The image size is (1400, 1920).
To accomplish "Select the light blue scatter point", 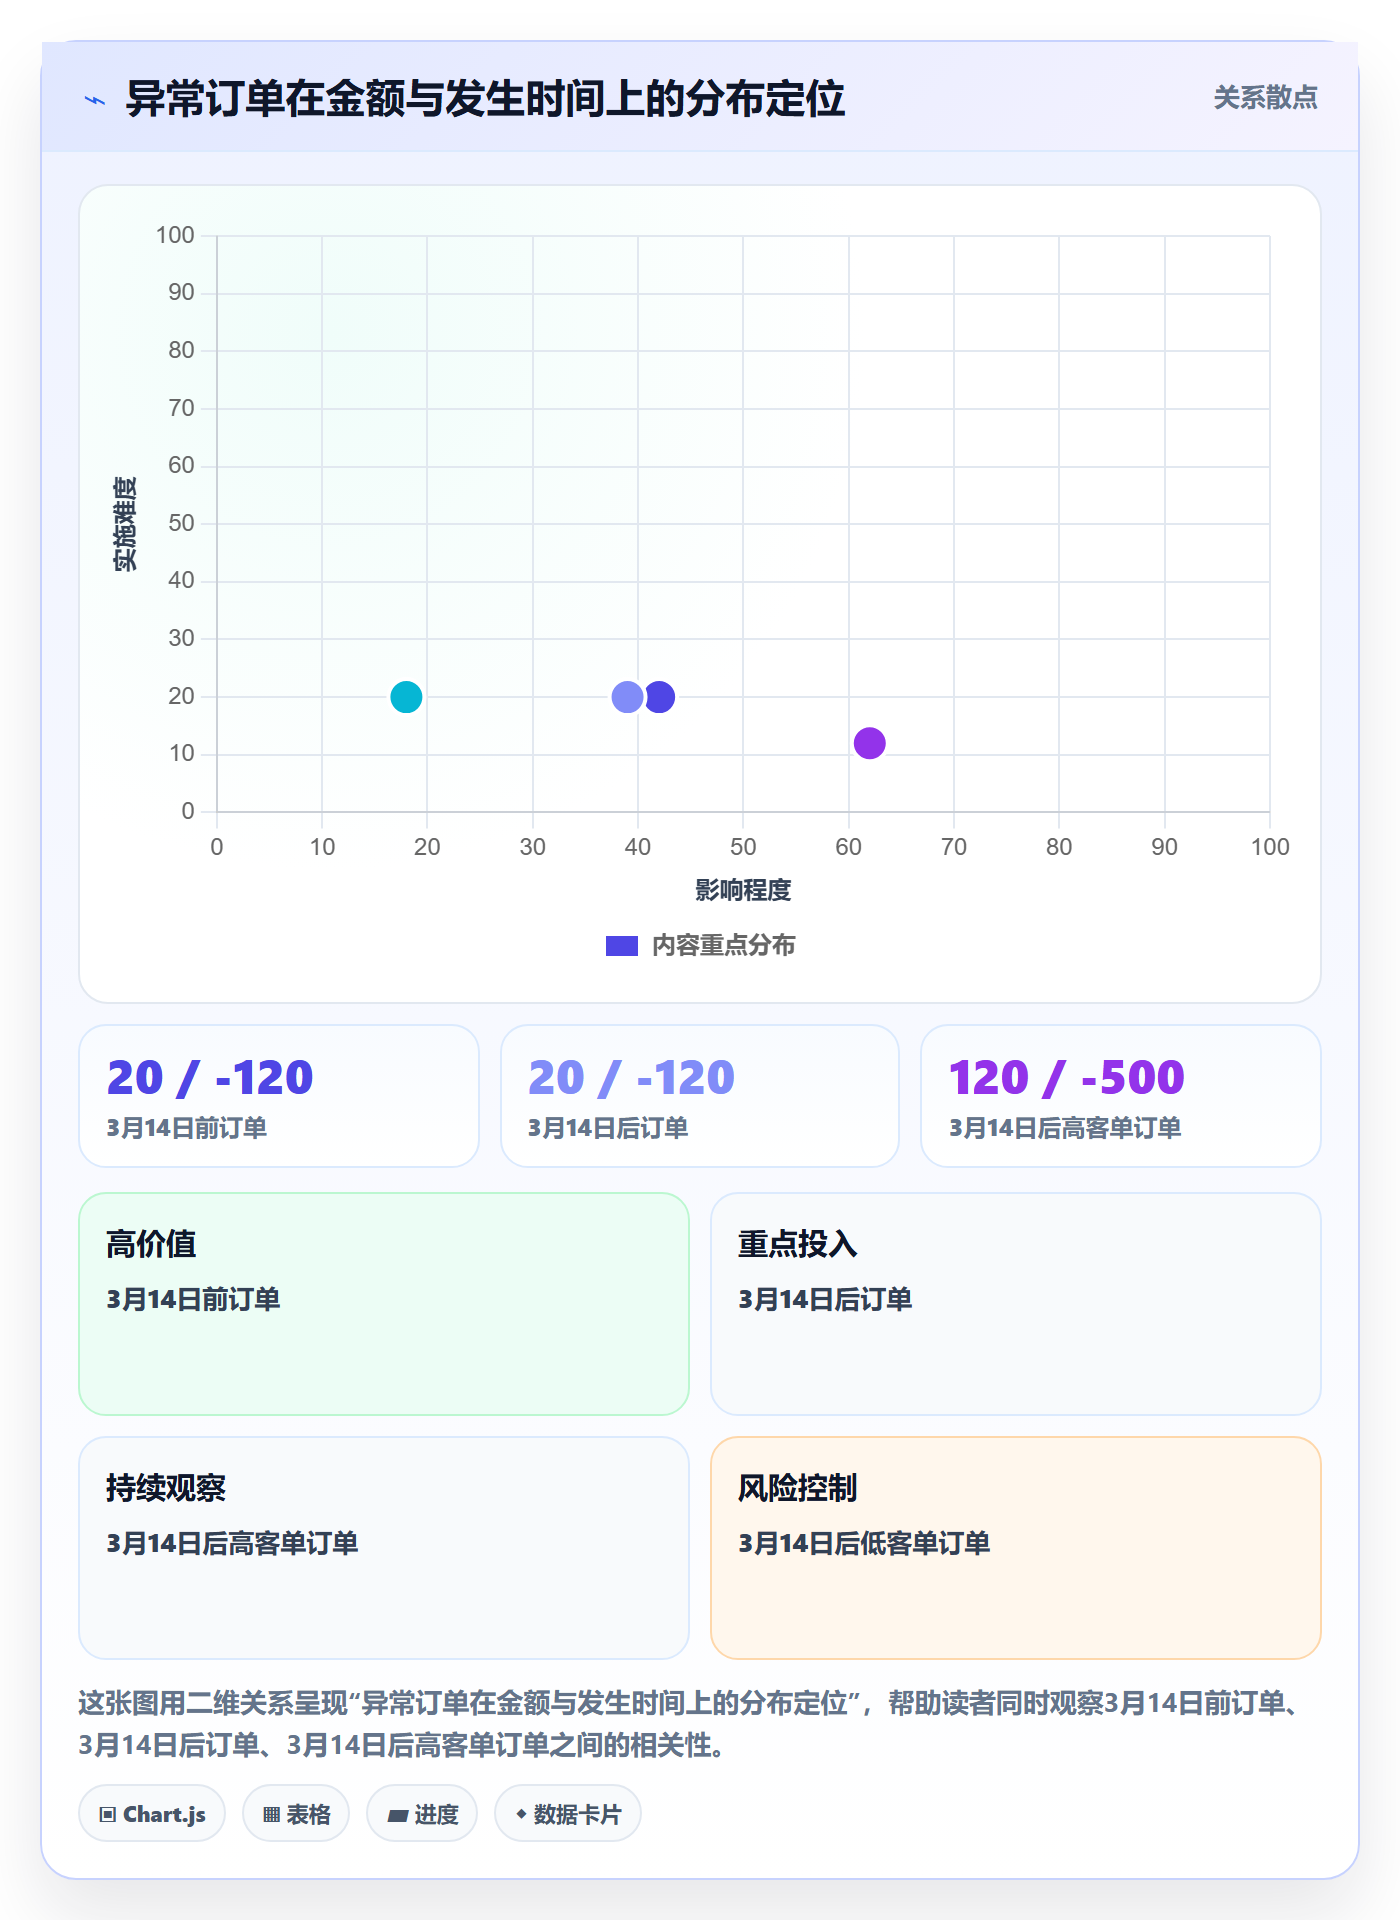I will pos(627,697).
